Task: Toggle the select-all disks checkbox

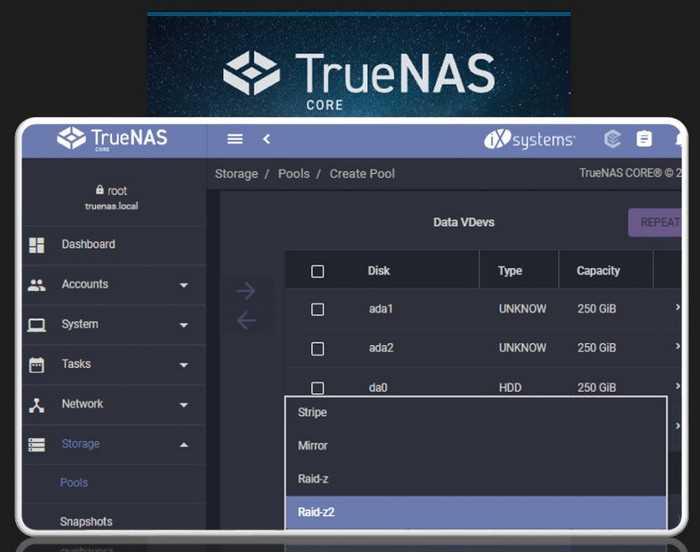Action: click(x=317, y=271)
